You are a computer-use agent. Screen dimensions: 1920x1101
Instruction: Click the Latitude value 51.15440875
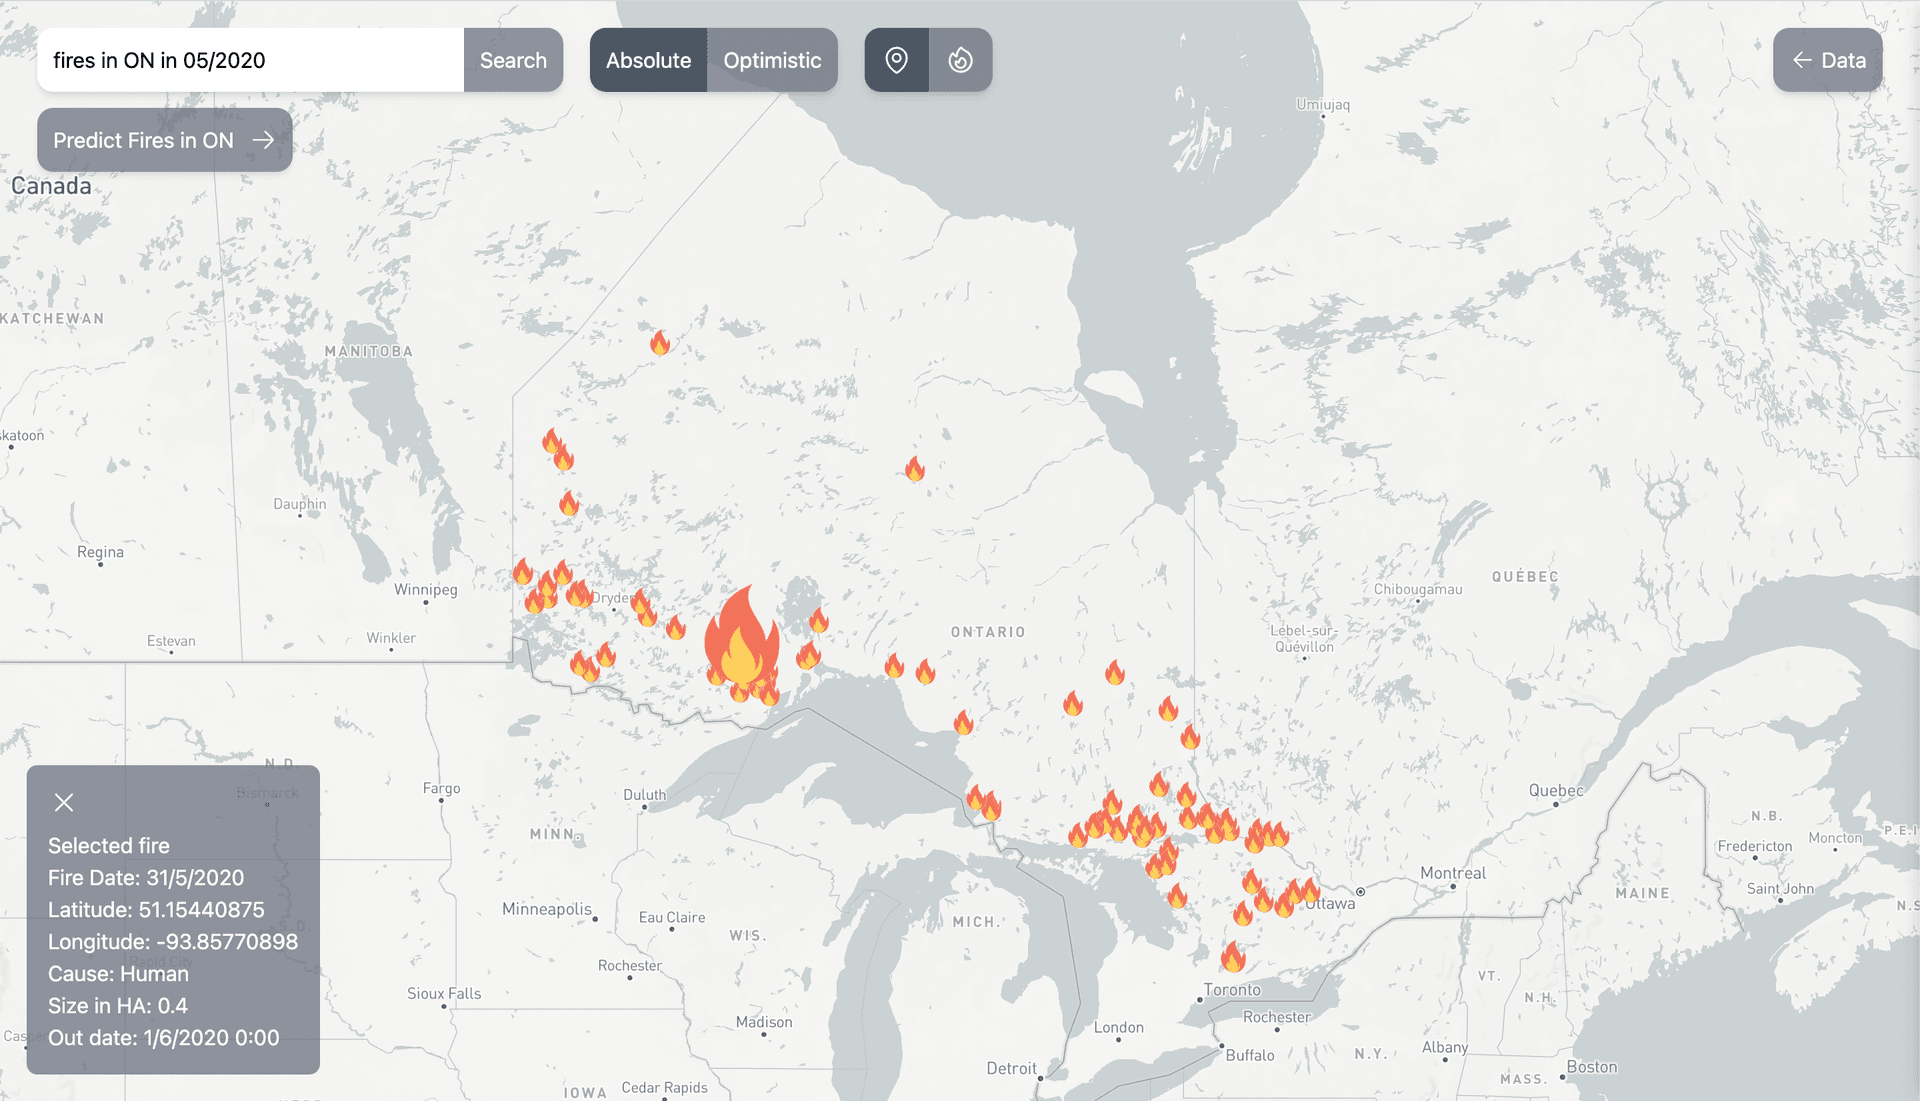(x=202, y=910)
